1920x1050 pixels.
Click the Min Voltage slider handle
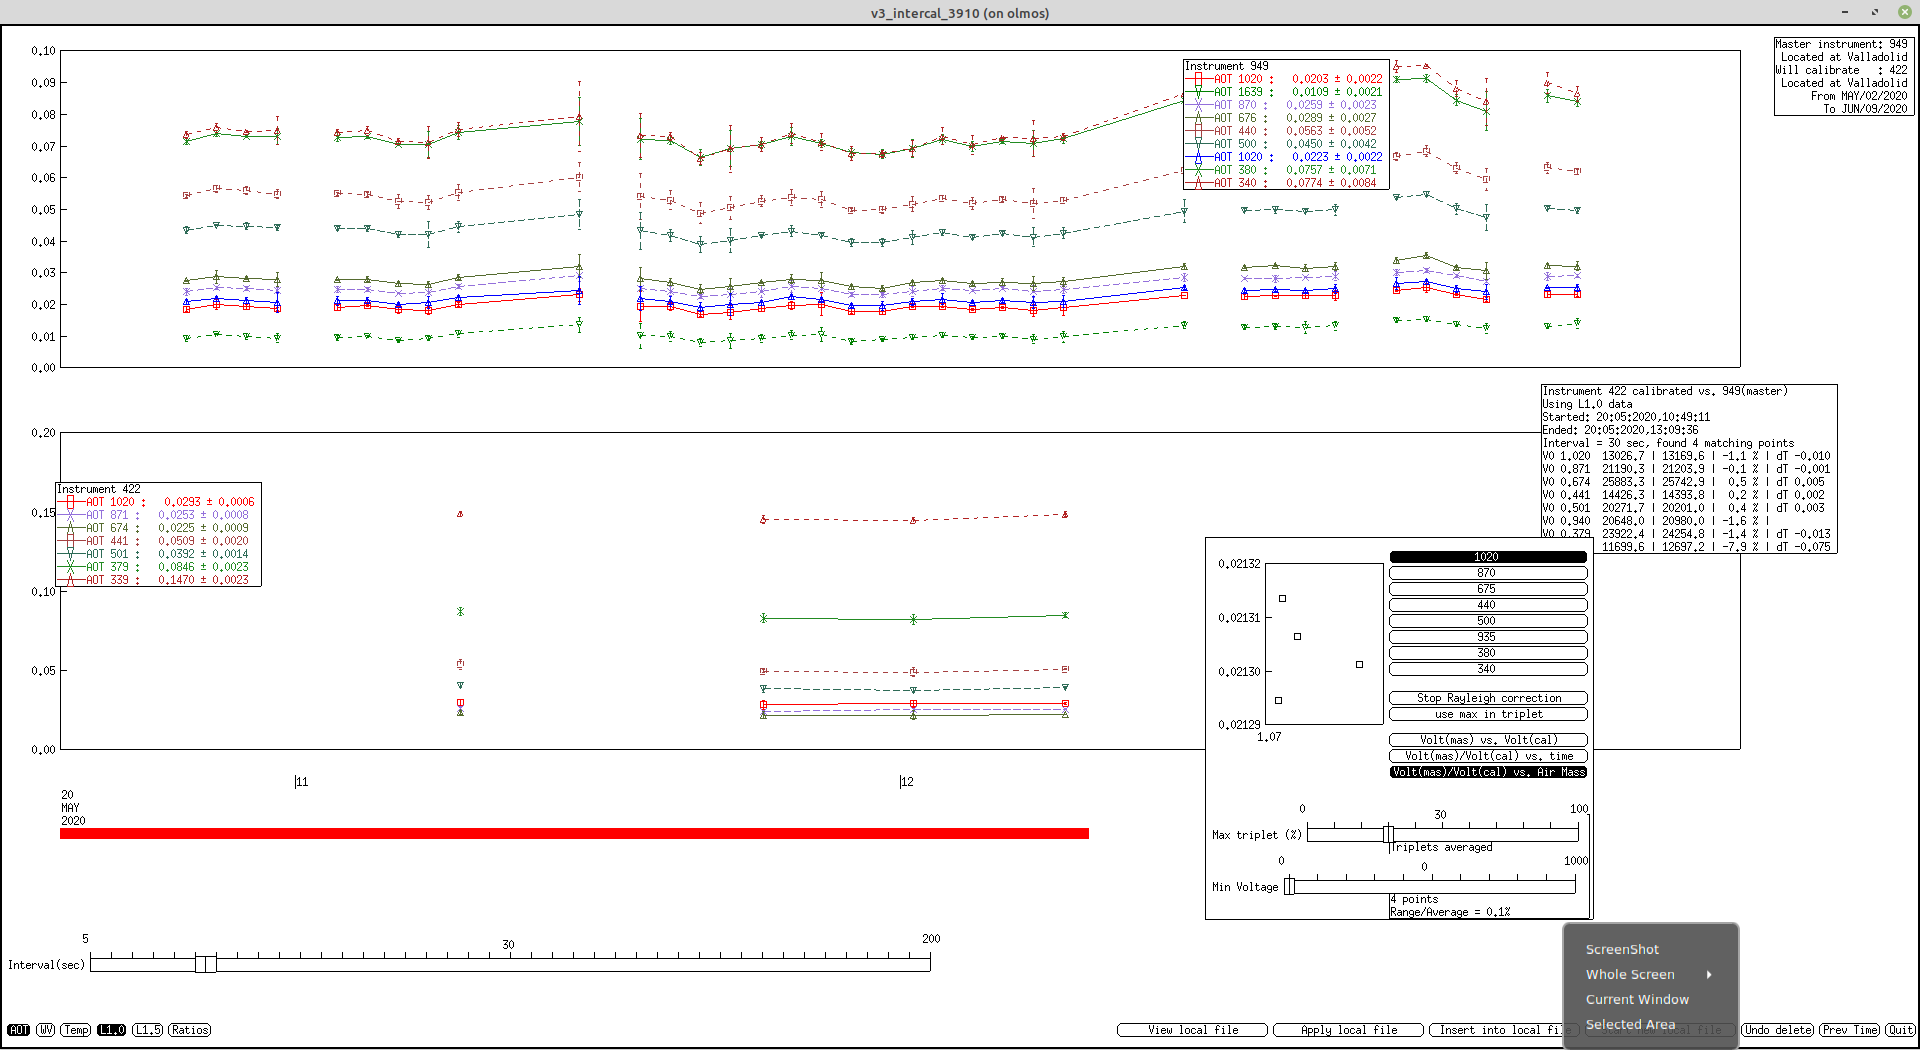[x=1289, y=886]
